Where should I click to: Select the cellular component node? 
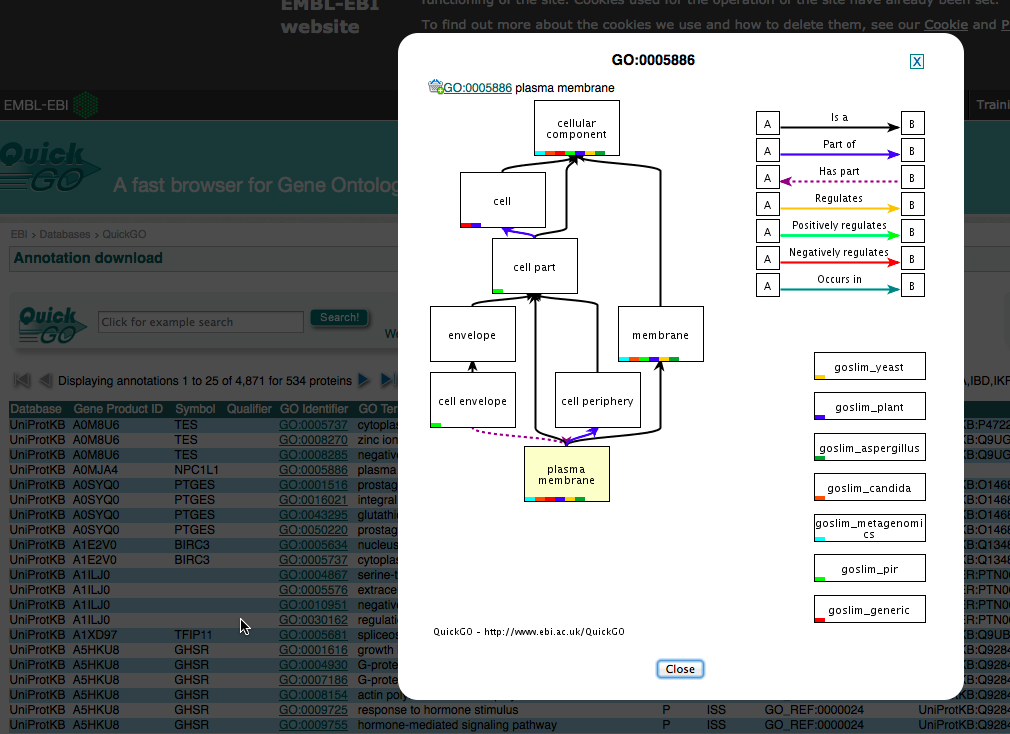click(576, 127)
